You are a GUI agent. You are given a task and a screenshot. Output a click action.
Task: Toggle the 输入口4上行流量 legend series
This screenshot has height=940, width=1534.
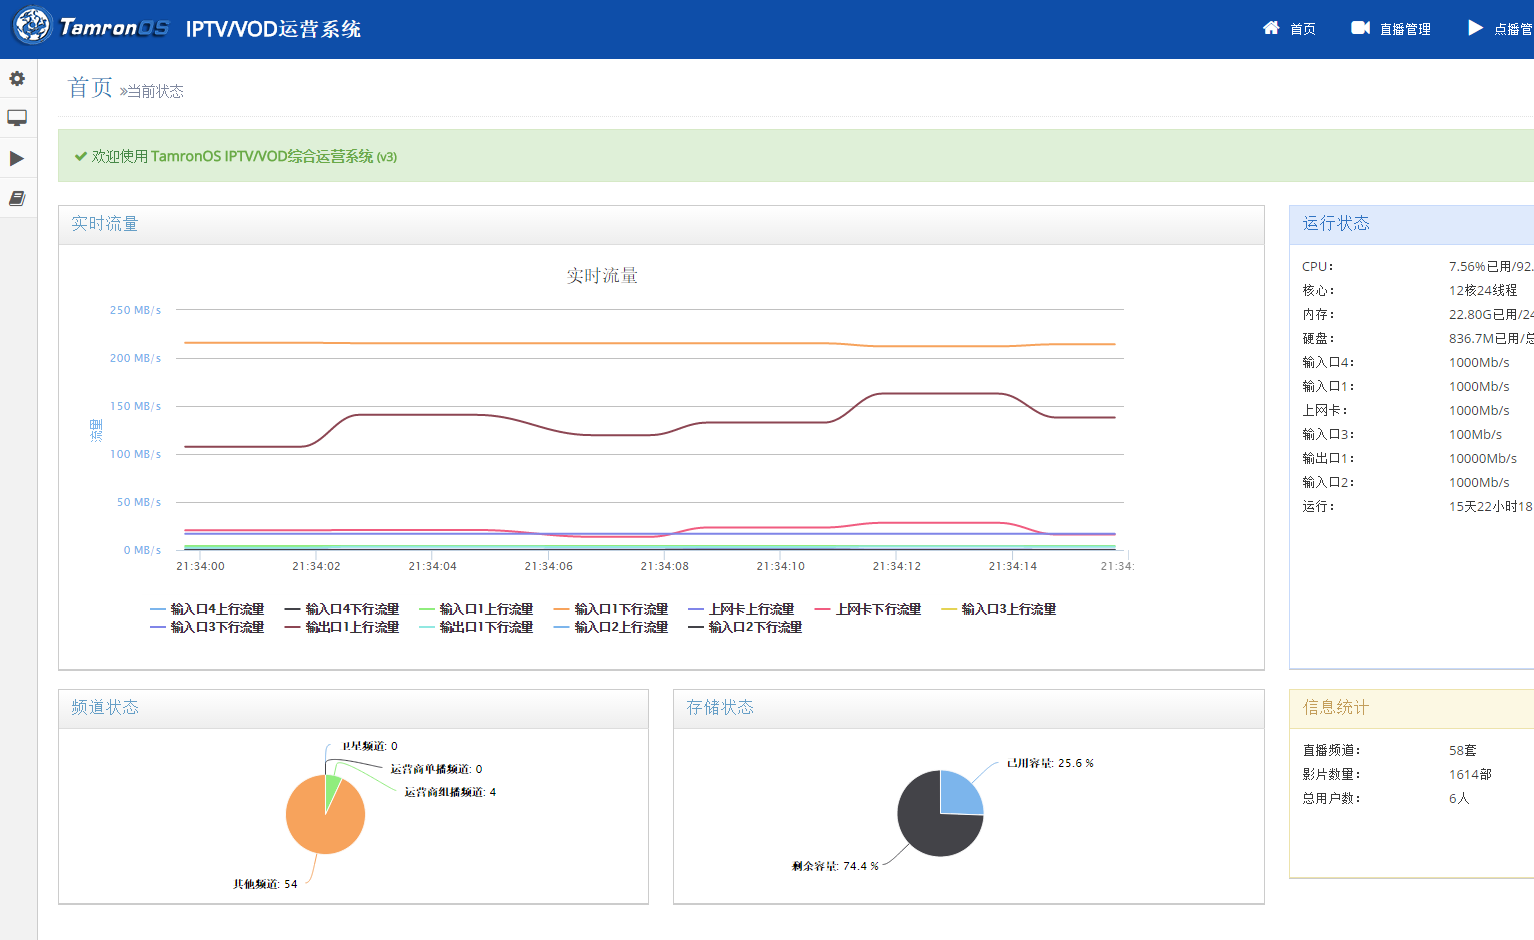(207, 609)
